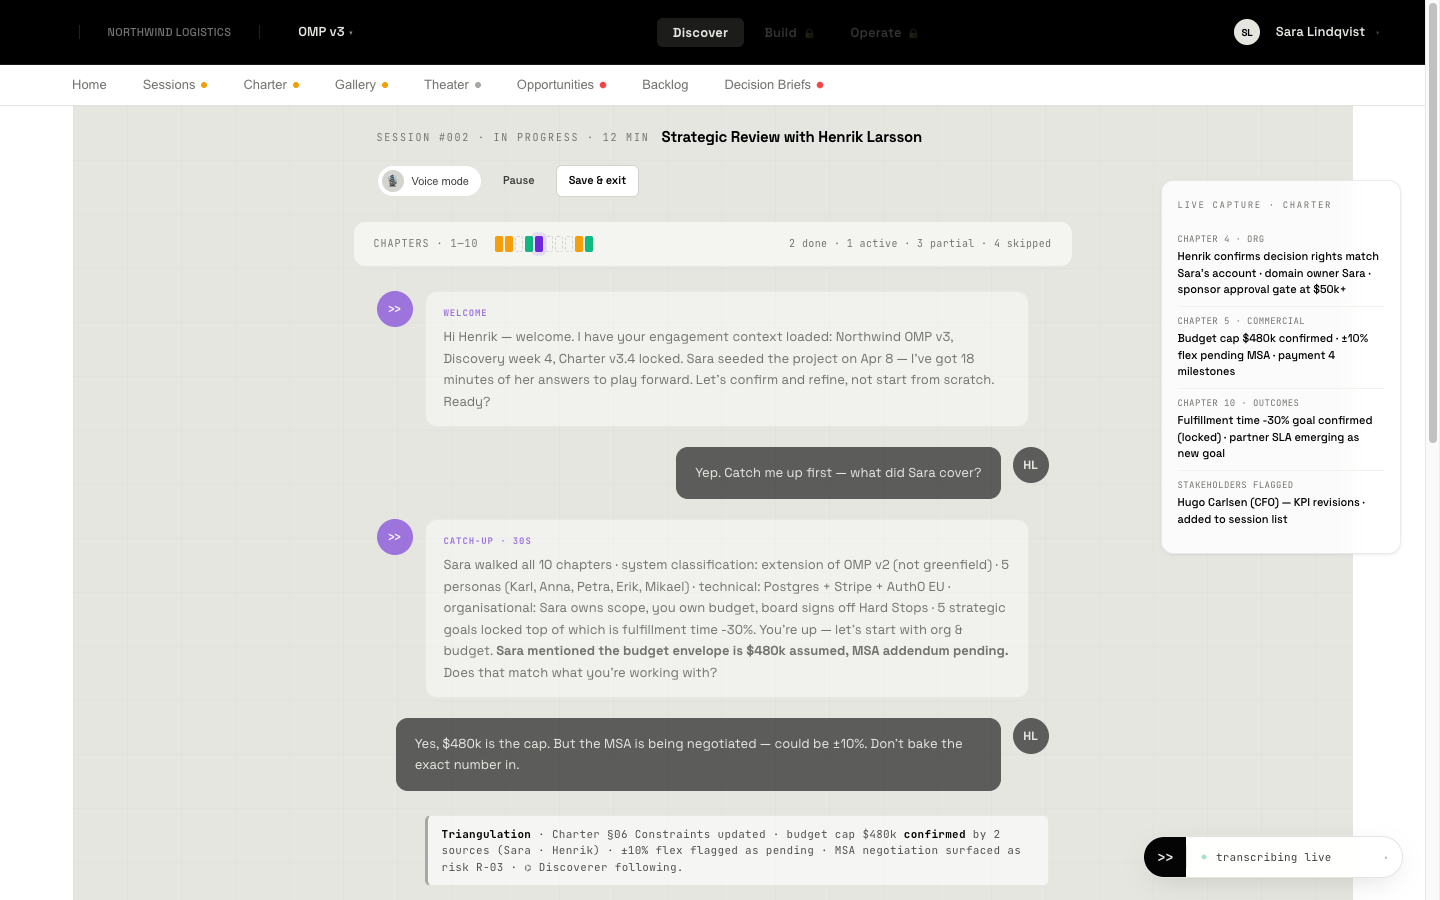Open the Sessions tab
This screenshot has width=1440, height=900.
(x=175, y=85)
